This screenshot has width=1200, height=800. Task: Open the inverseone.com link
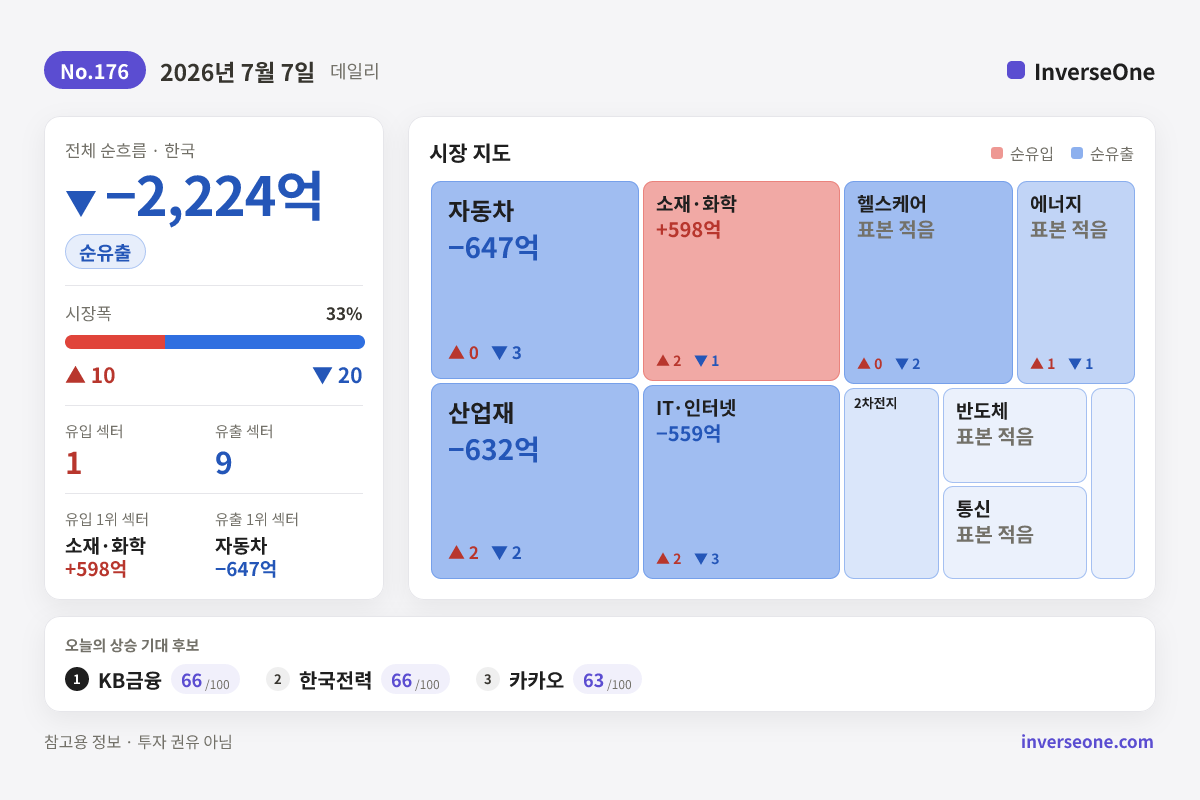click(1087, 742)
